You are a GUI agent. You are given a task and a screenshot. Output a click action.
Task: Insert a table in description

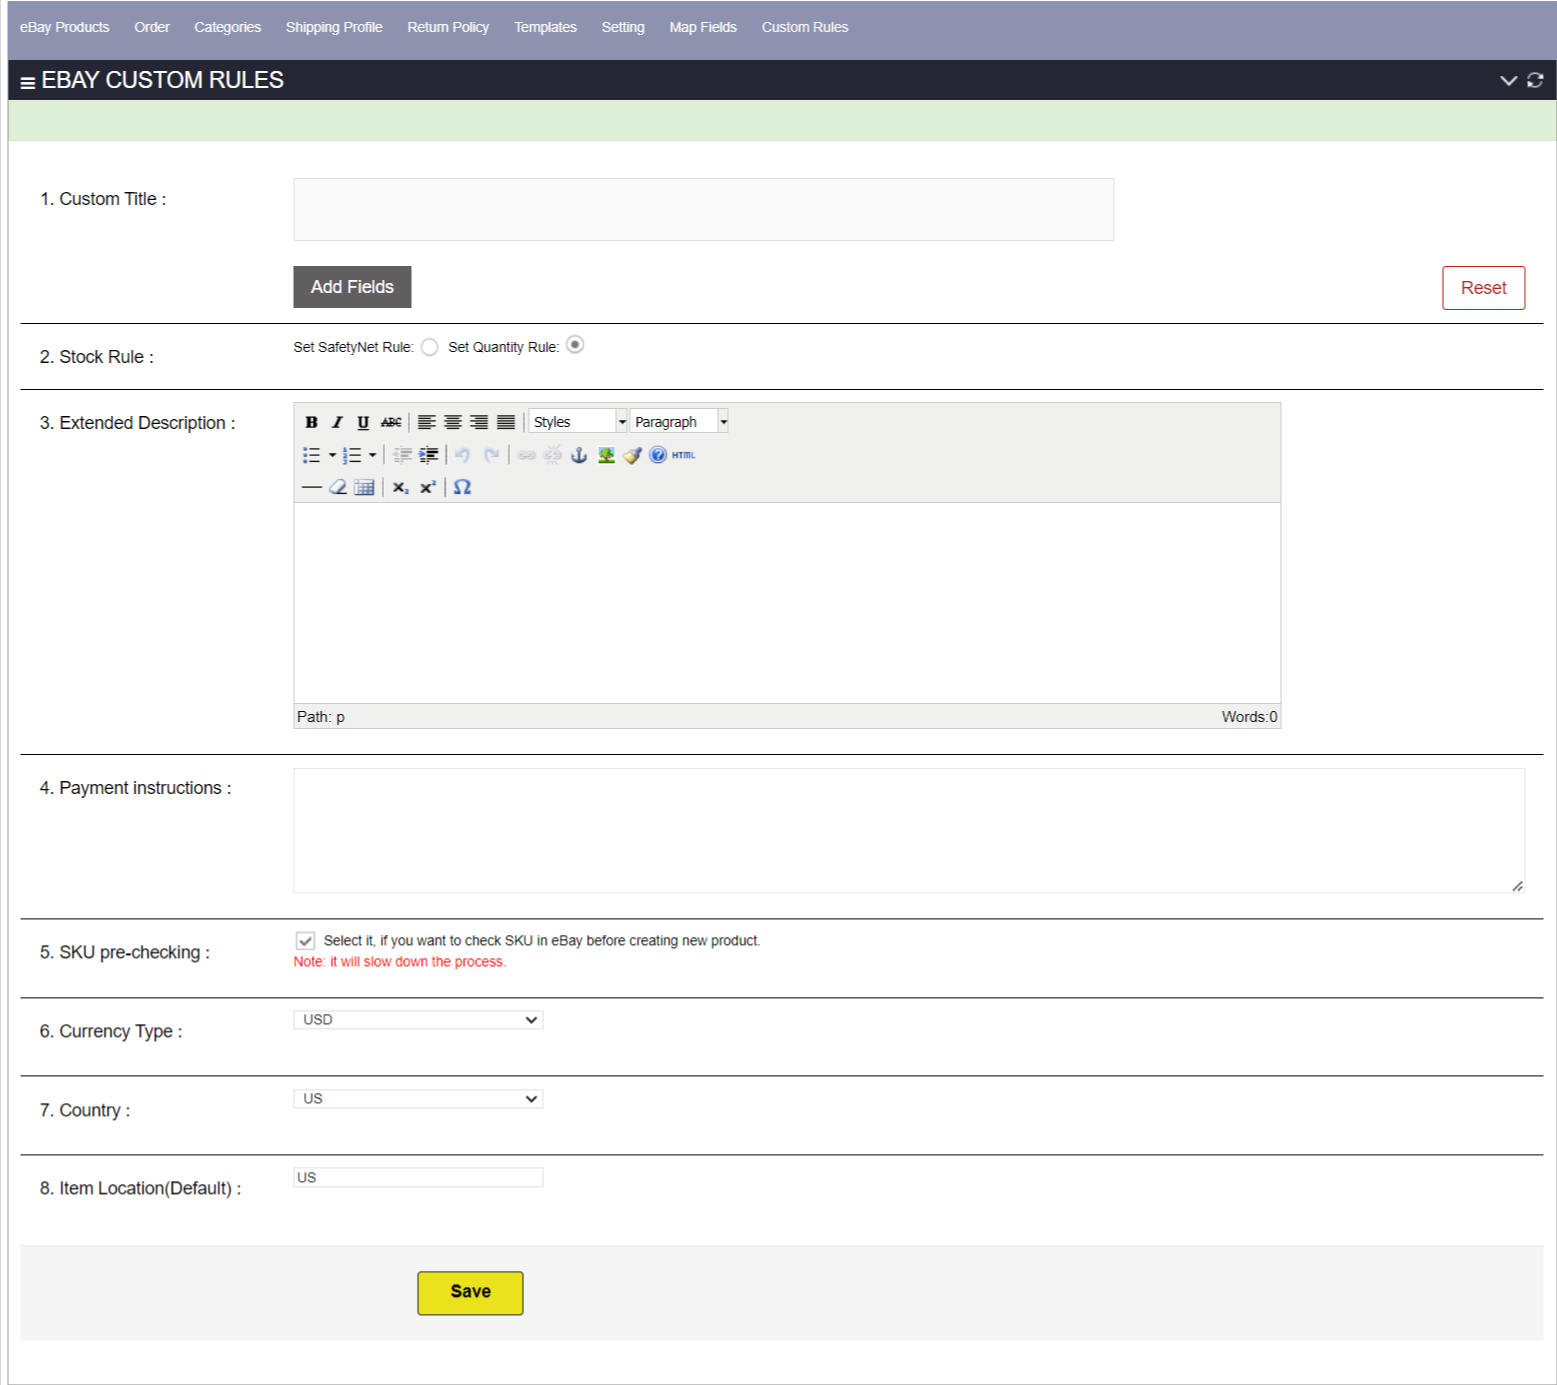pos(364,487)
